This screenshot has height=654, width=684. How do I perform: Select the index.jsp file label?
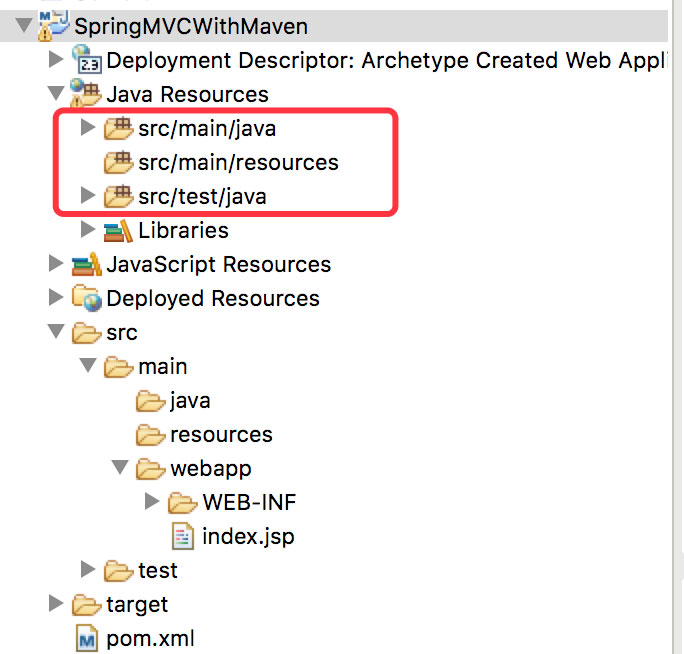[x=249, y=537]
